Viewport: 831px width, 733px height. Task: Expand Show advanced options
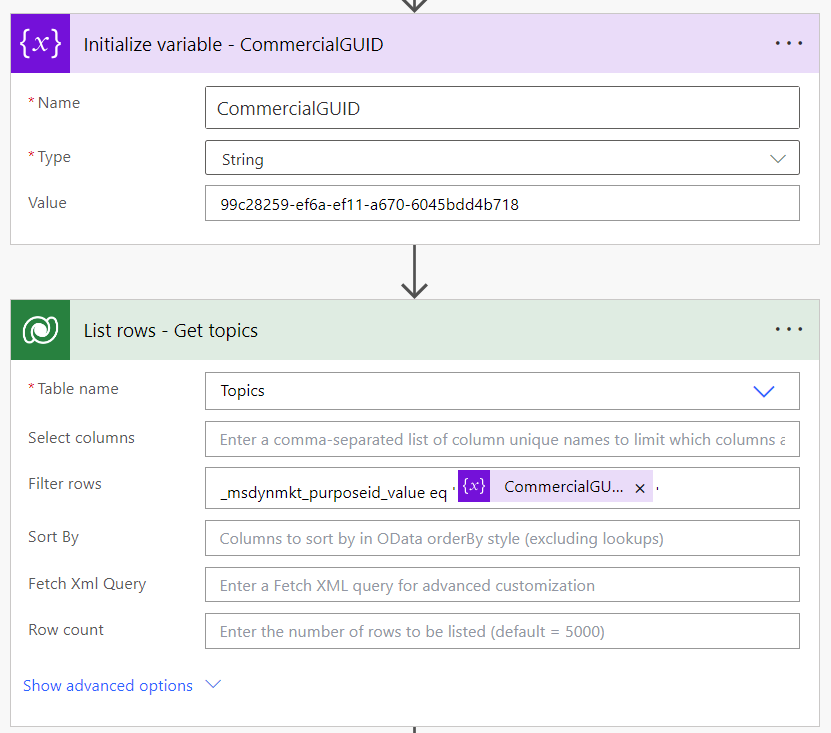pos(121,686)
